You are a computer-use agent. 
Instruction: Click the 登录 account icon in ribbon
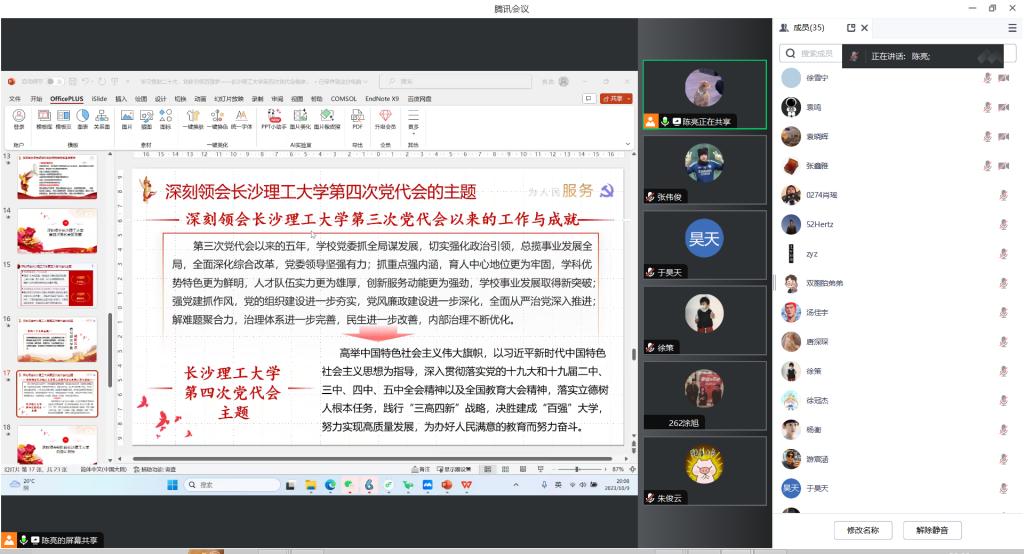click(x=19, y=118)
